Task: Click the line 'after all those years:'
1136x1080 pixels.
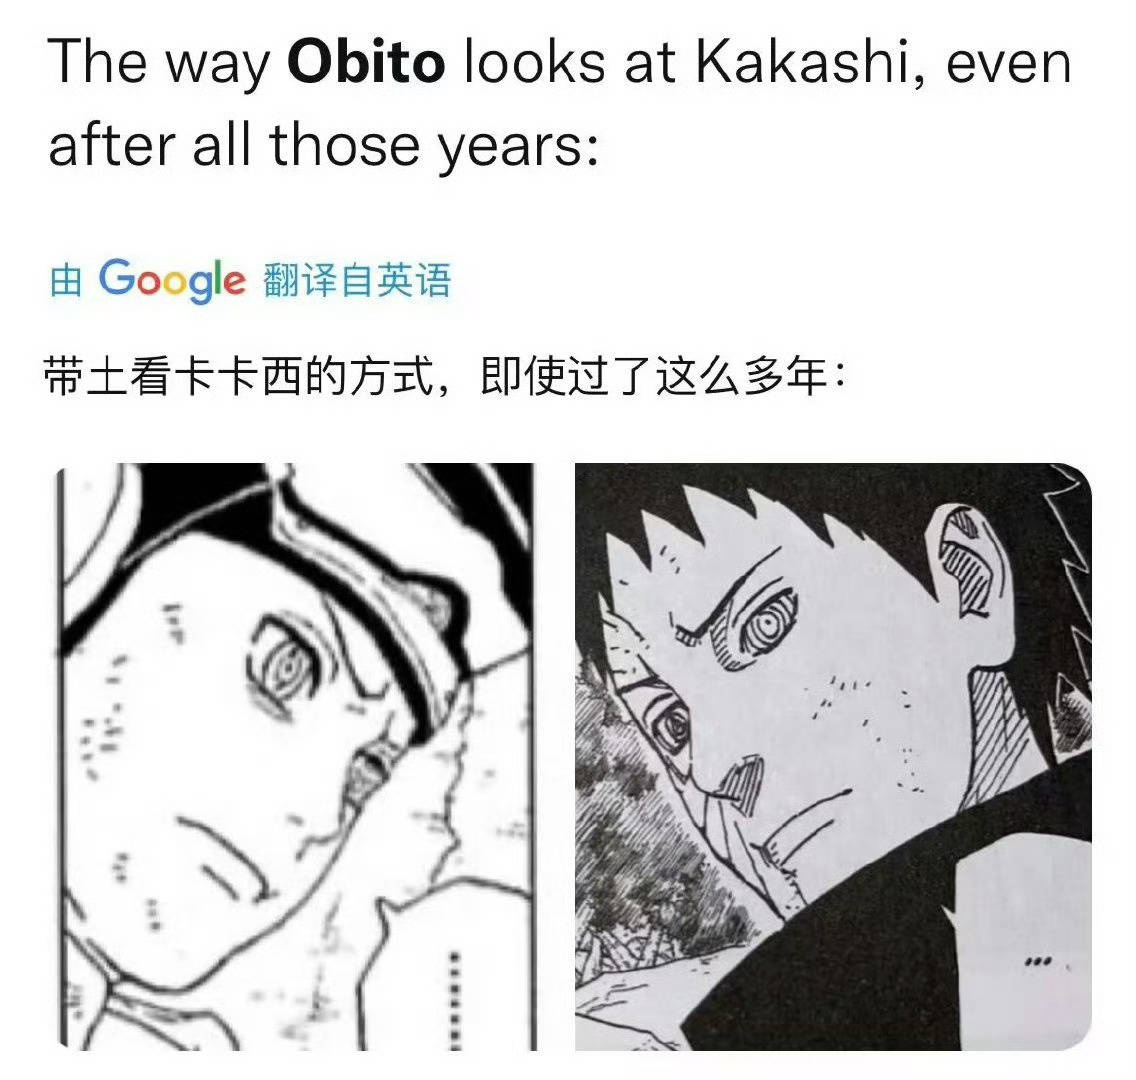Action: [324, 144]
